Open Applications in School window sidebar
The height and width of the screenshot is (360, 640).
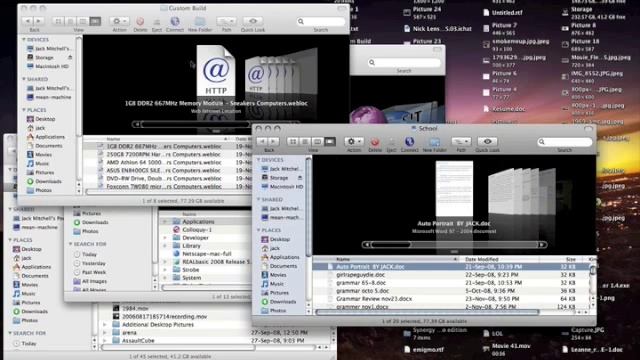284,257
